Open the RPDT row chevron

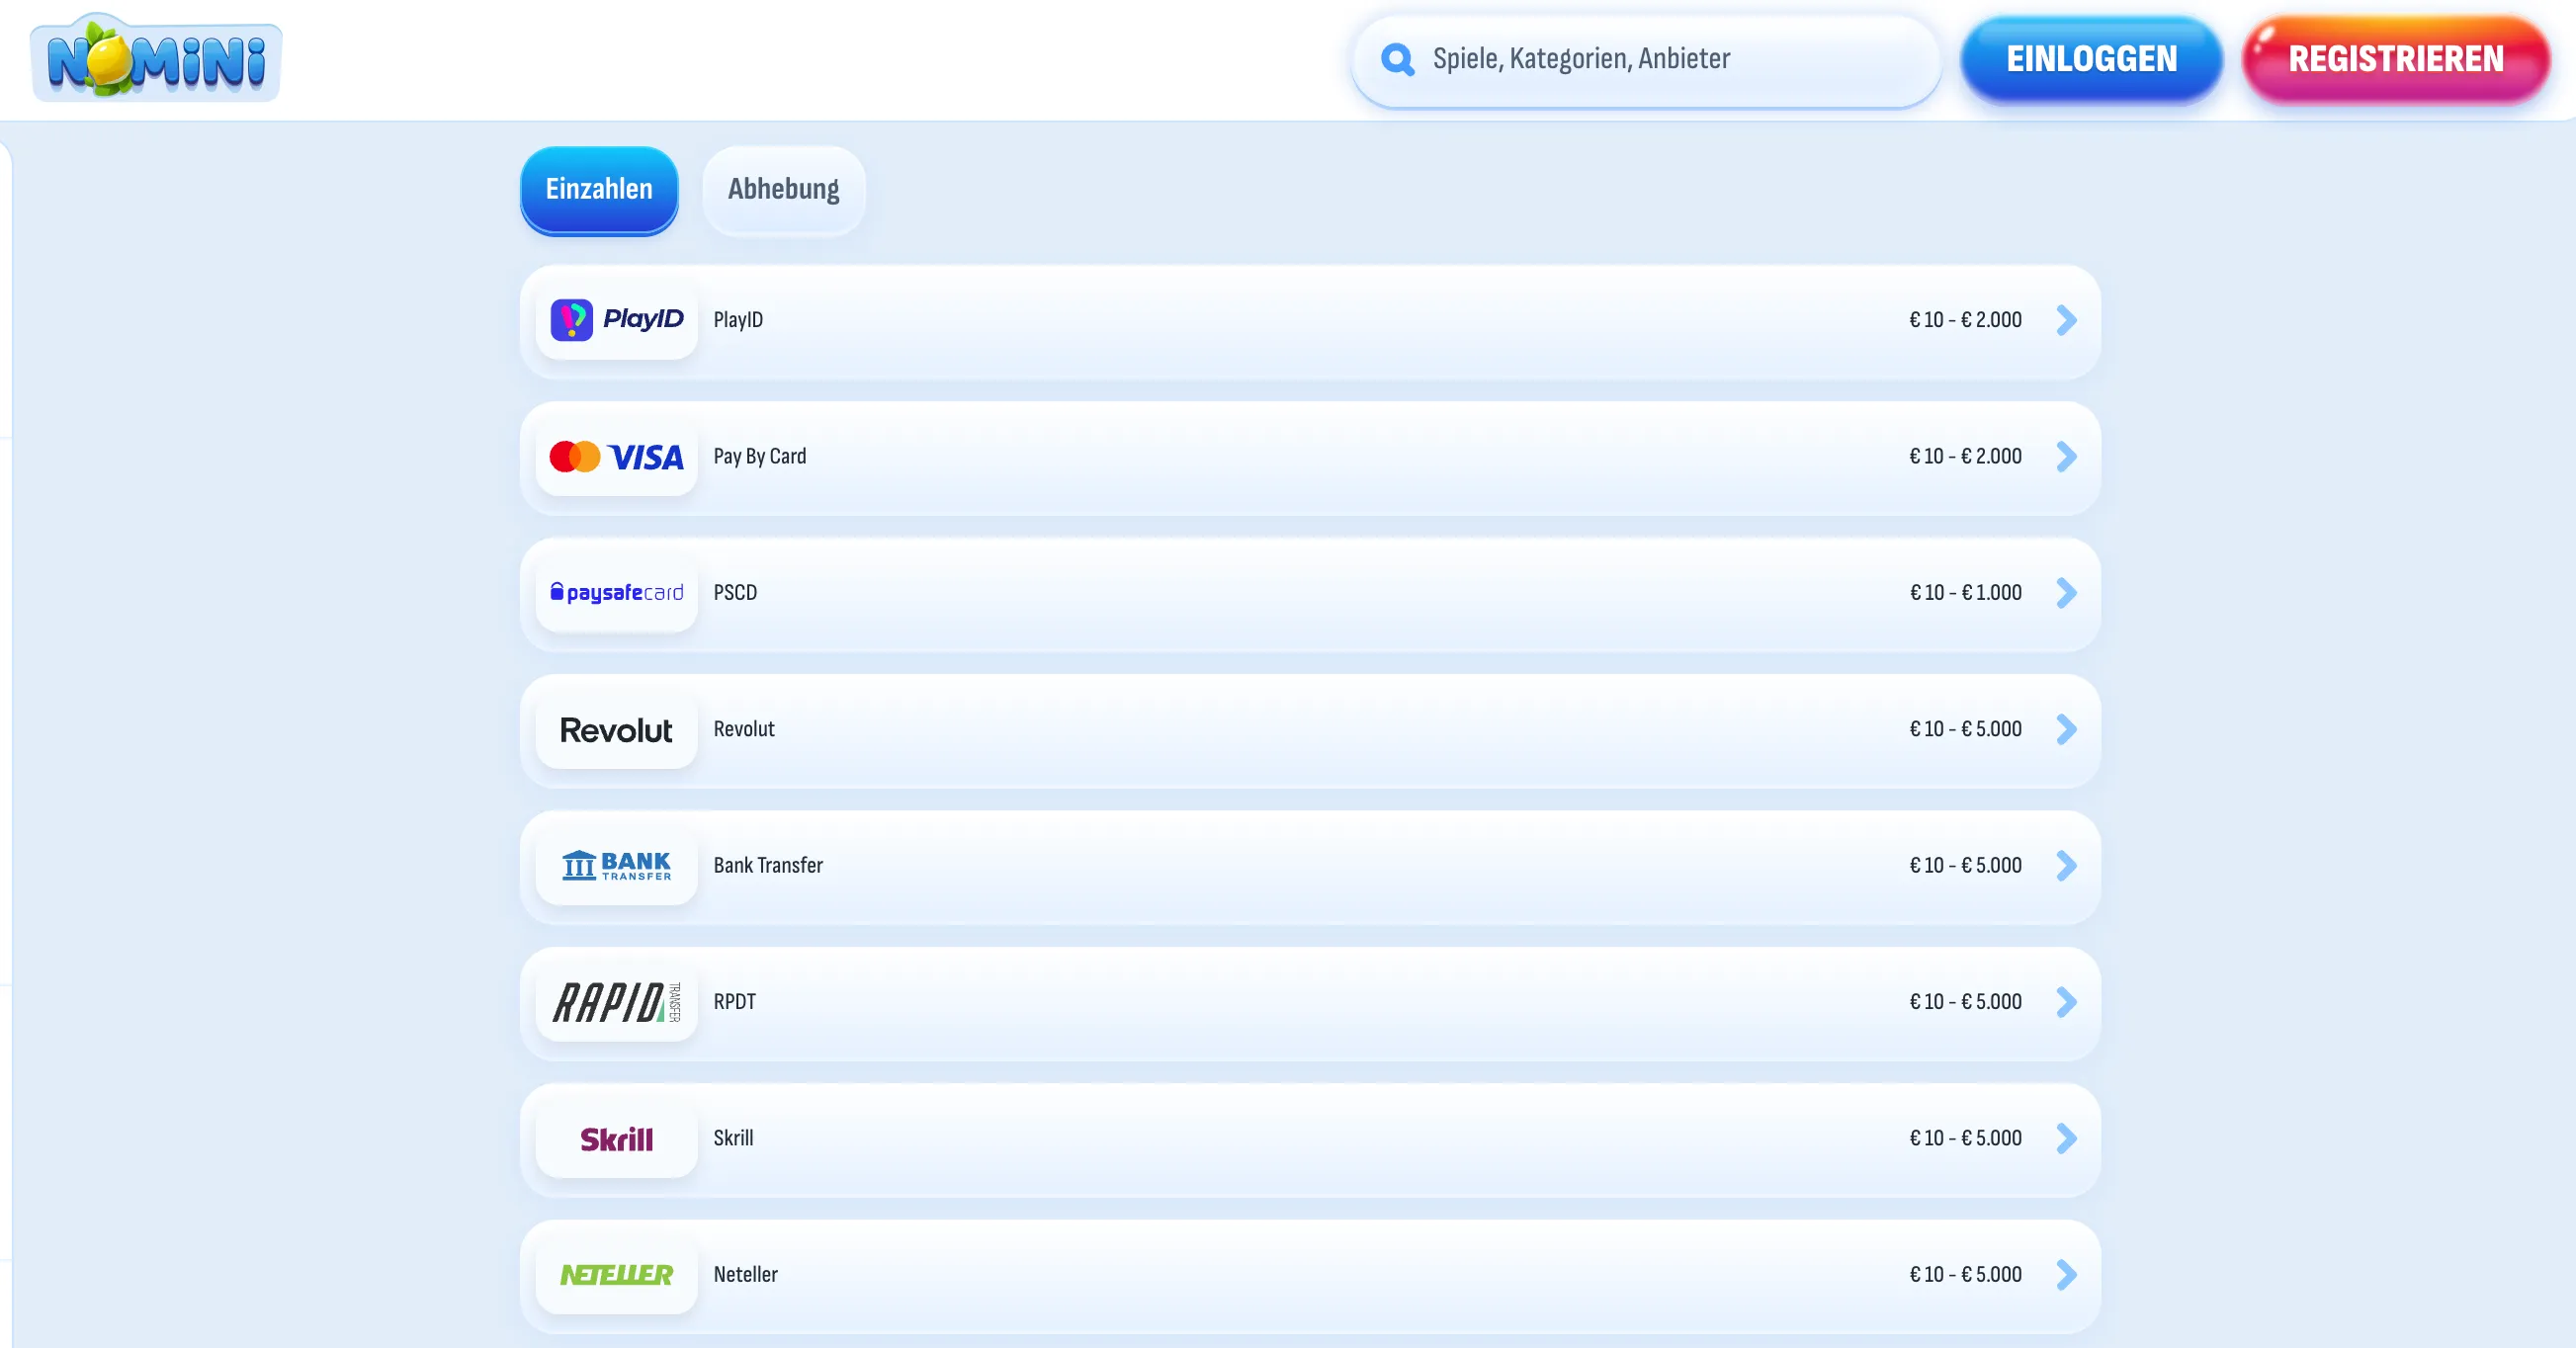click(x=2066, y=1002)
